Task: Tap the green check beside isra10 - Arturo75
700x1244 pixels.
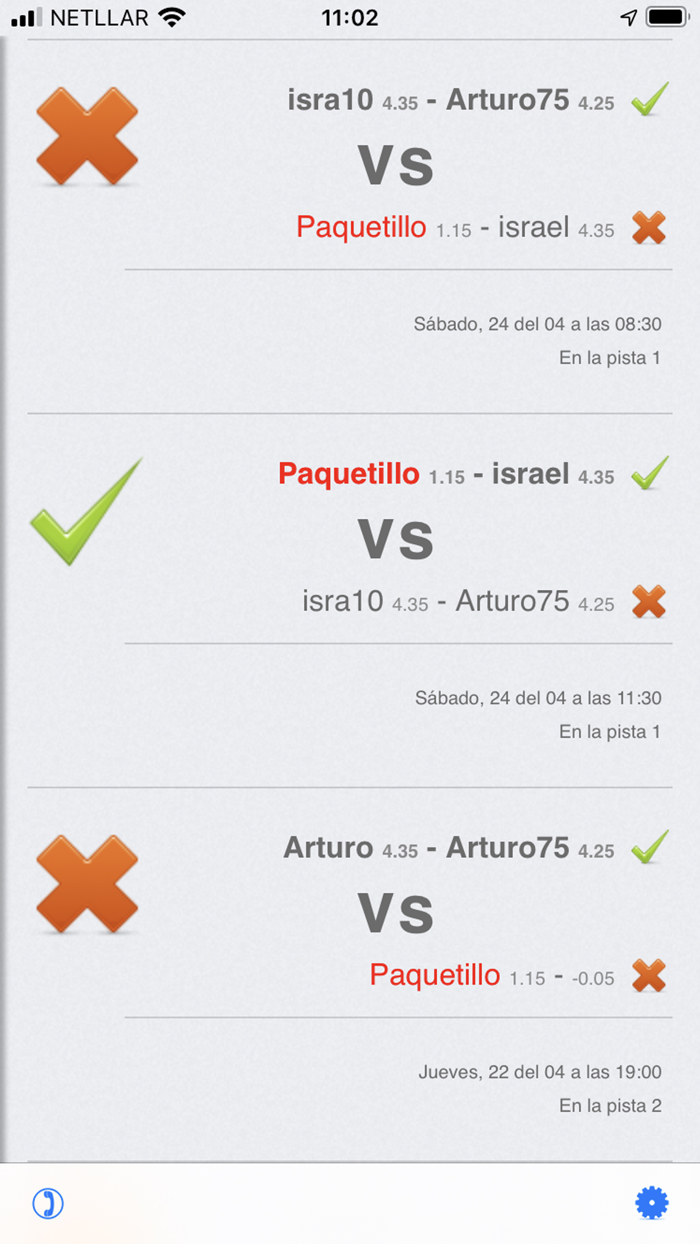Action: [651, 101]
